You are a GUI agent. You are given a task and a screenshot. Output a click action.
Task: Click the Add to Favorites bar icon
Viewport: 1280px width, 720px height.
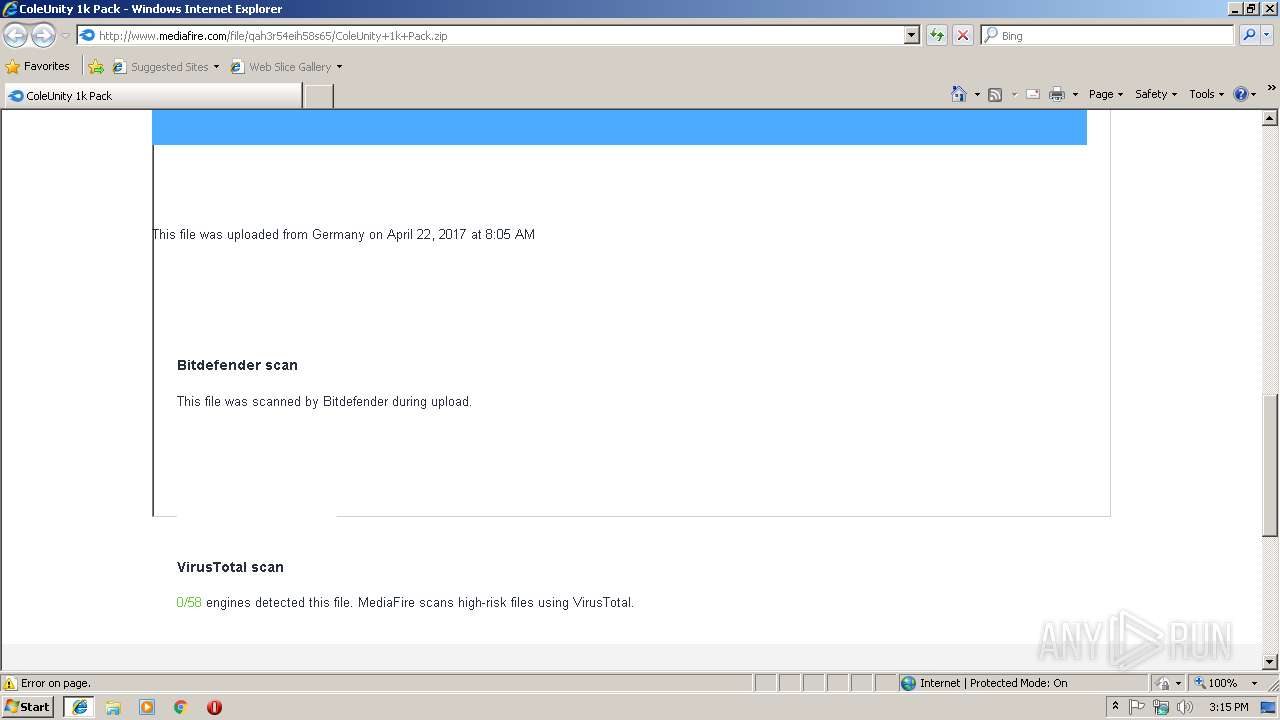96,67
